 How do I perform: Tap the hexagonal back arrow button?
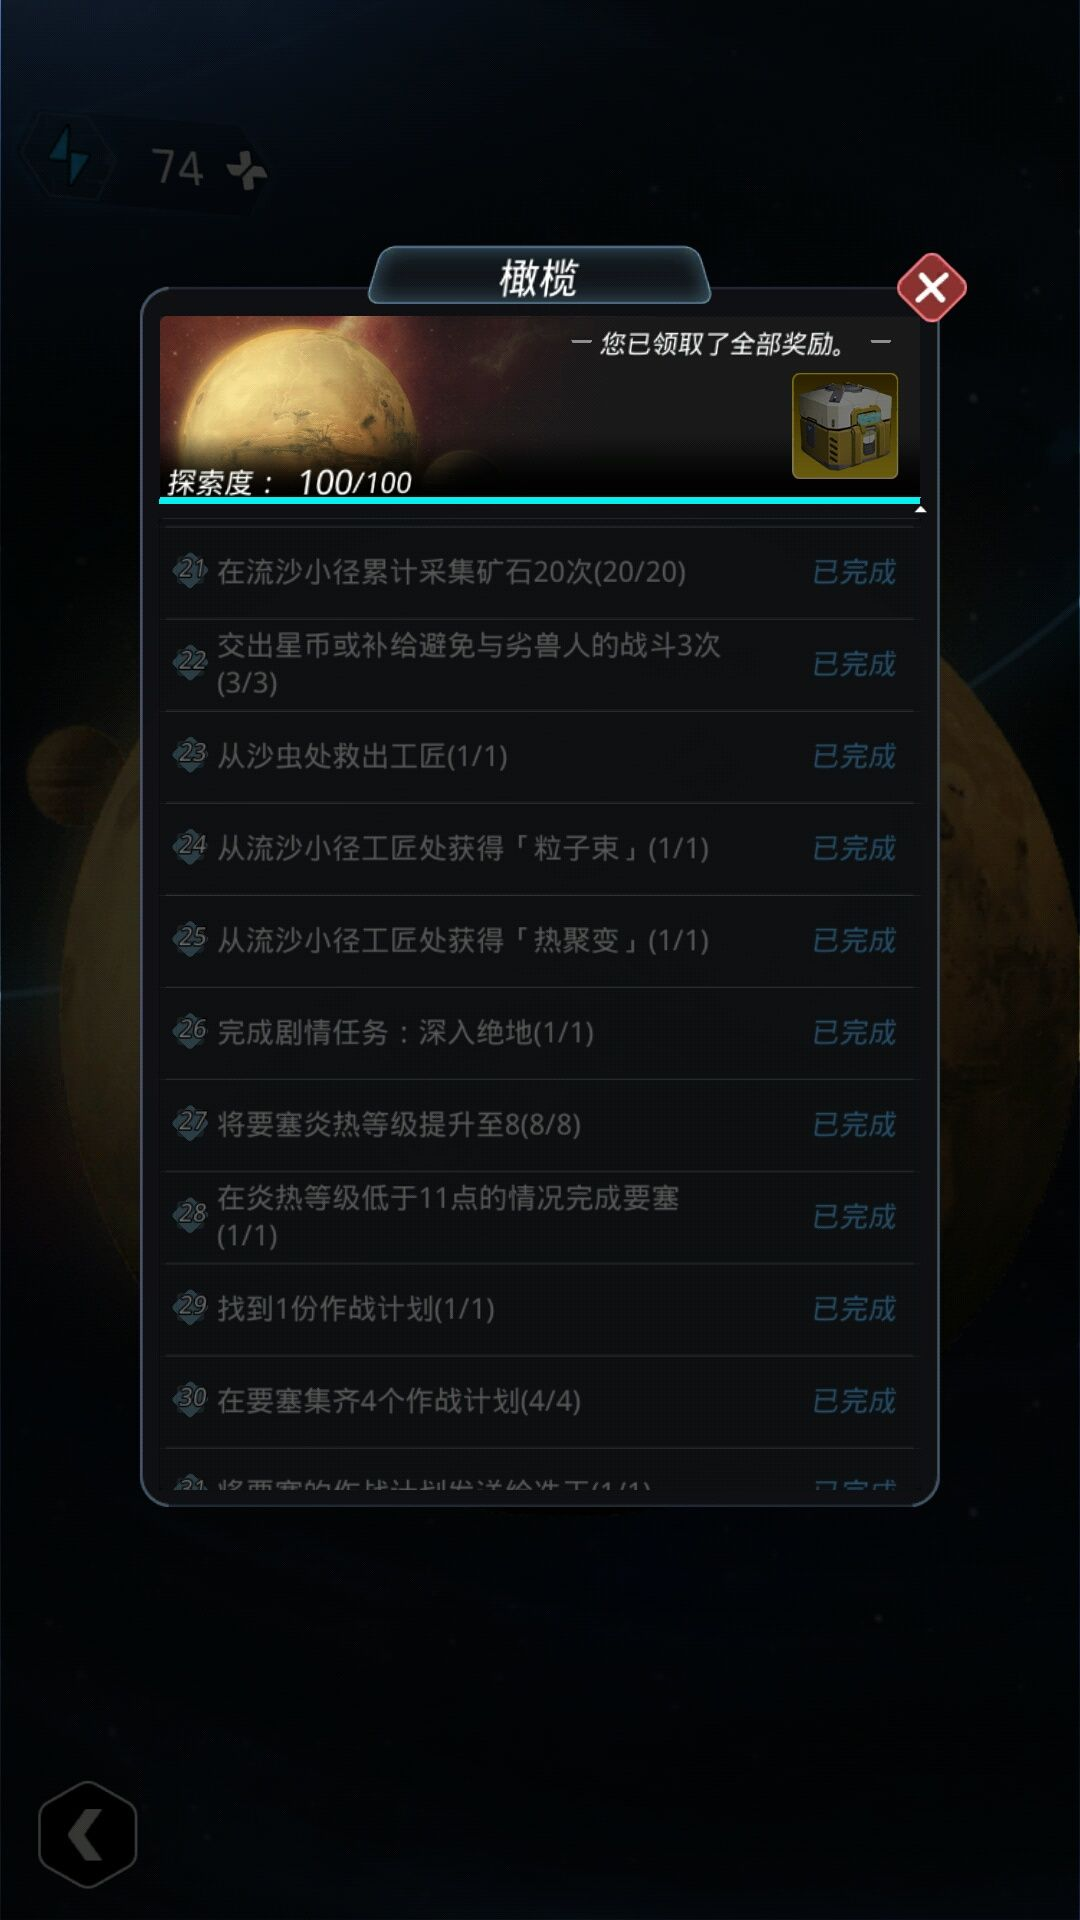[87, 1835]
